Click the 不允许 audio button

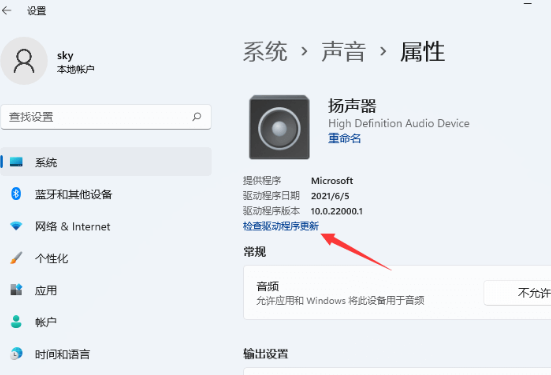pos(517,293)
